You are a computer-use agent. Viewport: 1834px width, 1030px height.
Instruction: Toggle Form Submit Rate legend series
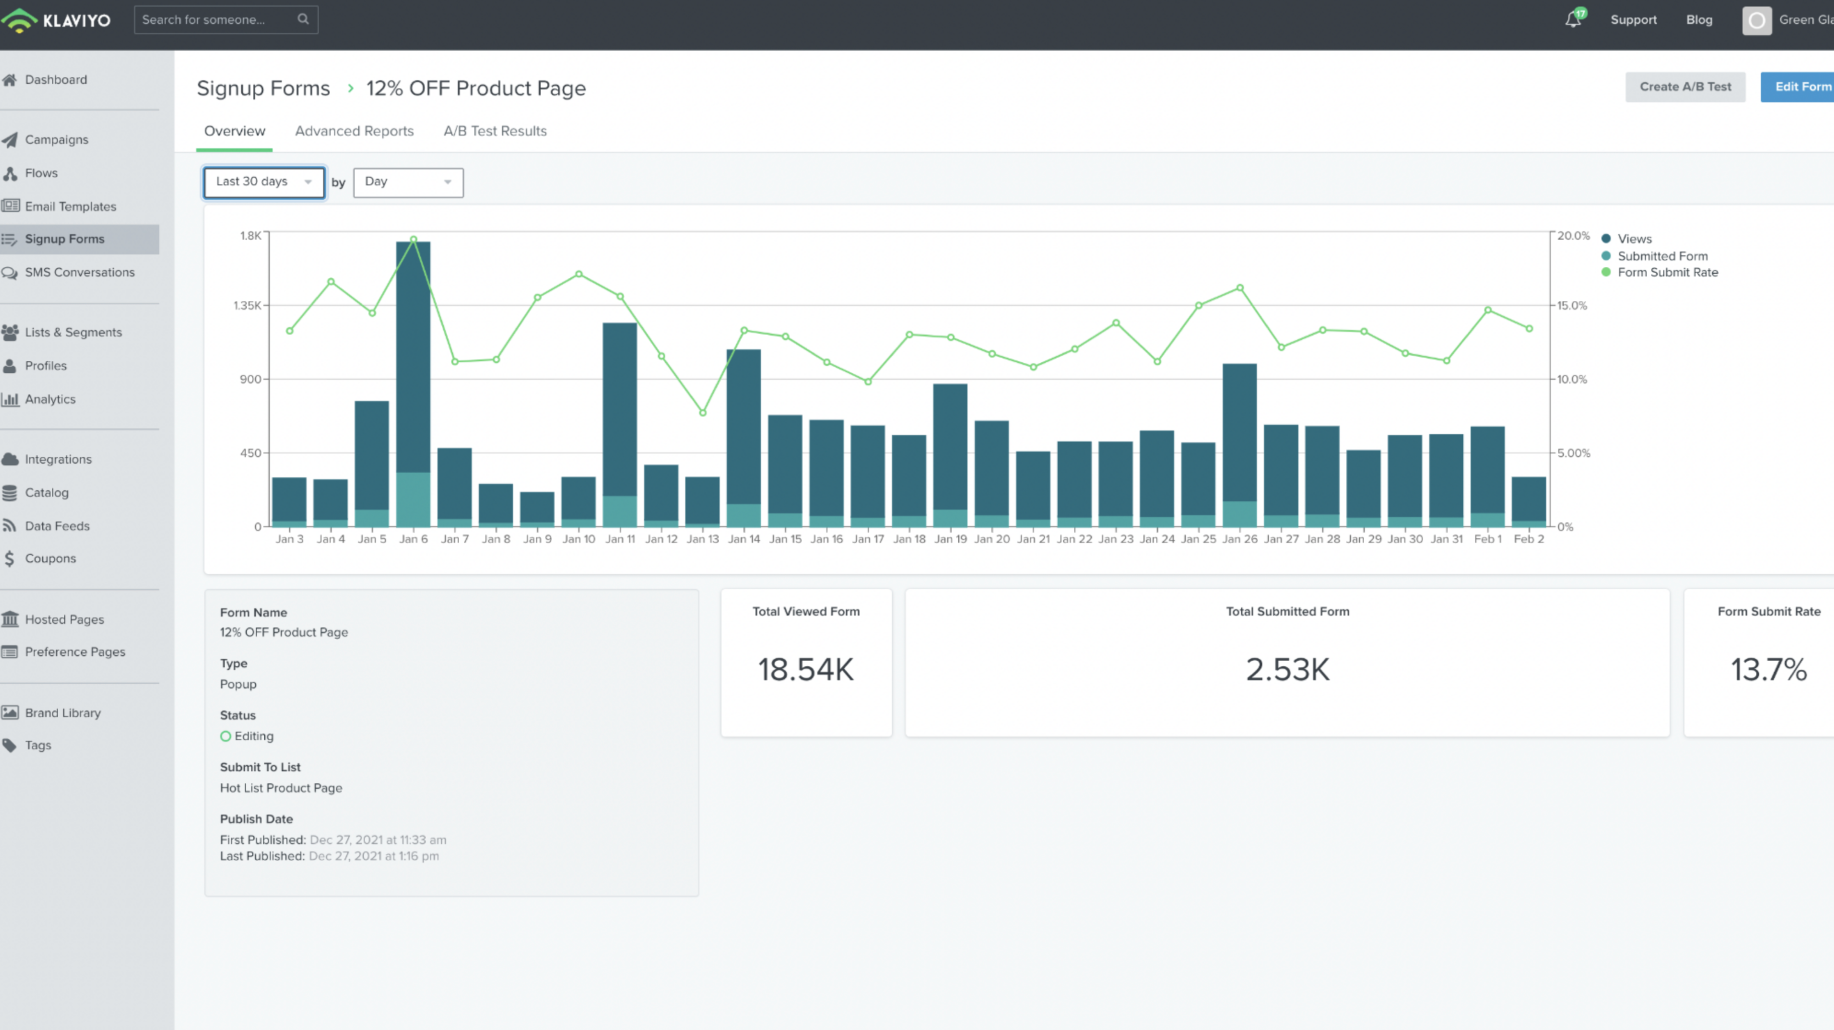tap(1666, 272)
